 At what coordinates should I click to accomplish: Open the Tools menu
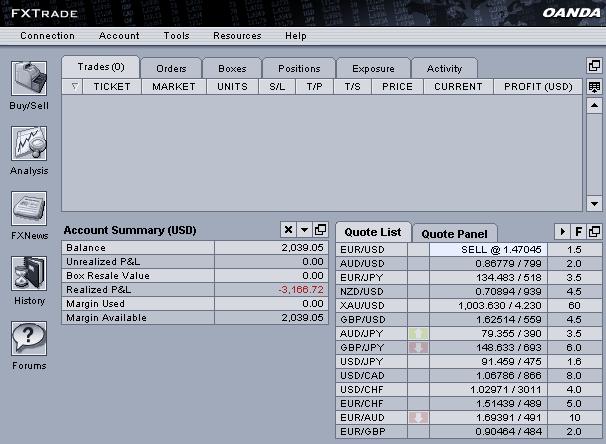[176, 36]
